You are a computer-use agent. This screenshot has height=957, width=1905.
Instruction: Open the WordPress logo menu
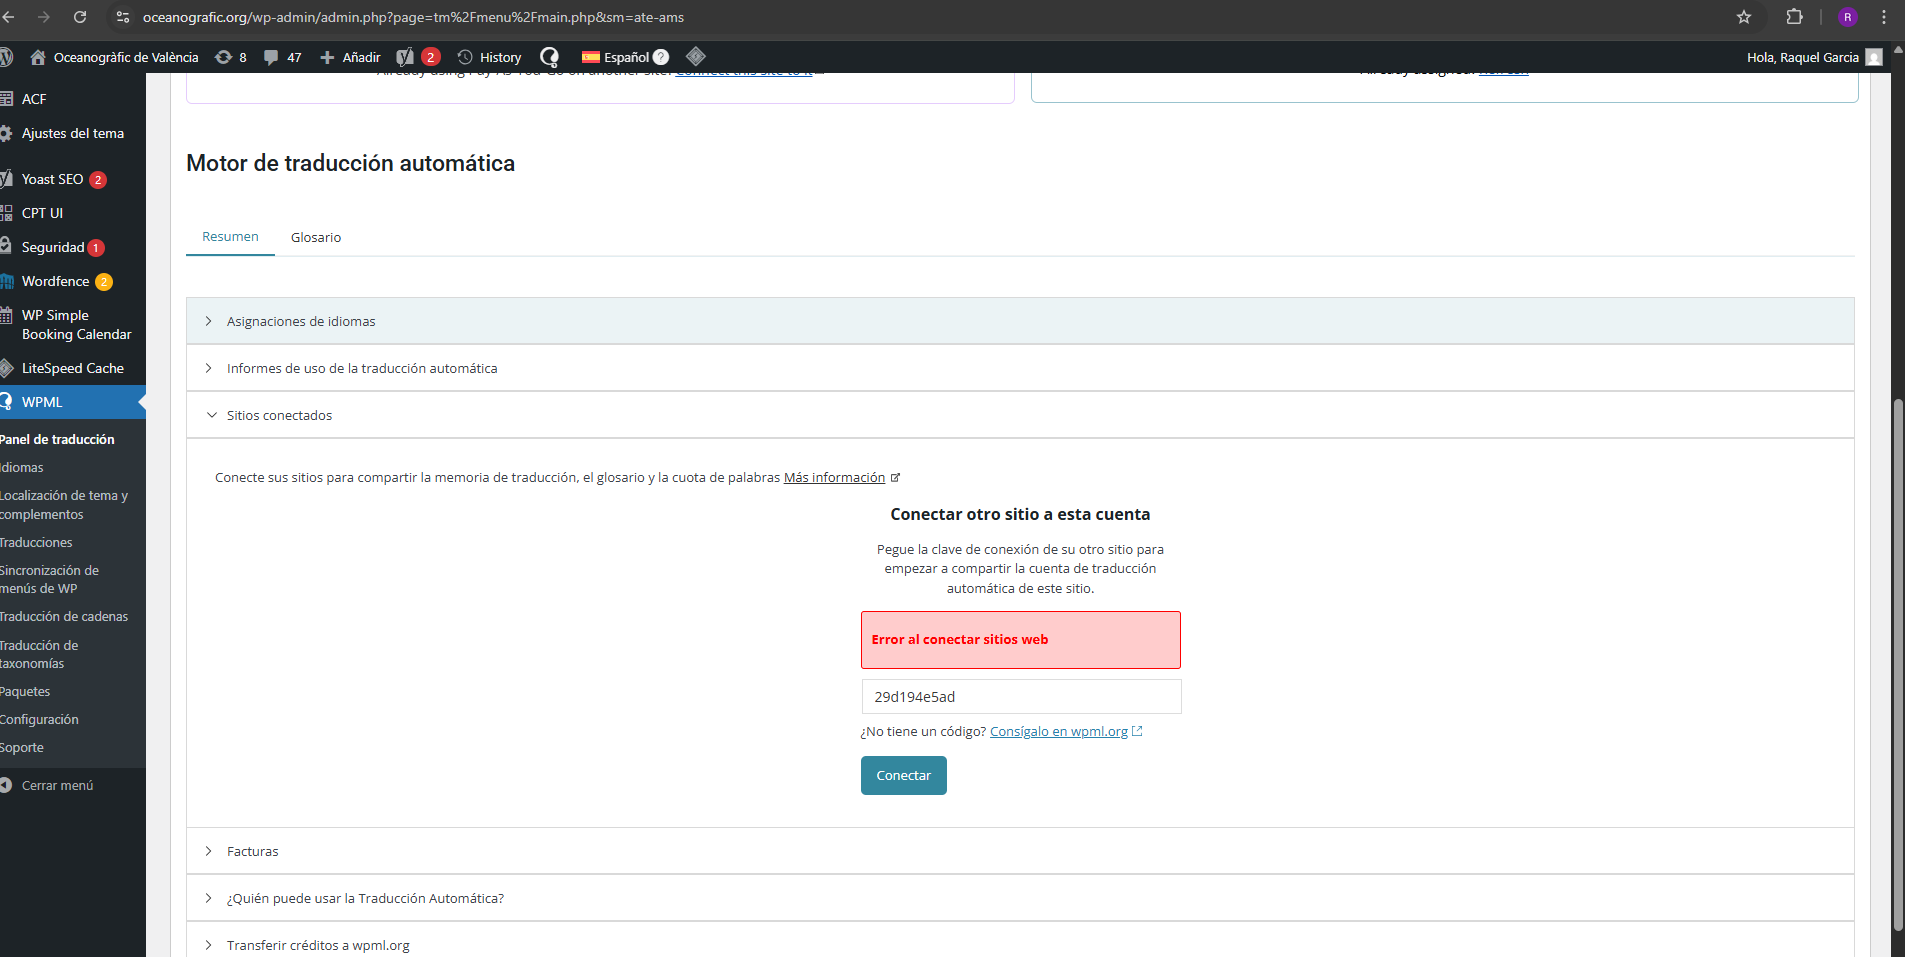[x=5, y=57]
